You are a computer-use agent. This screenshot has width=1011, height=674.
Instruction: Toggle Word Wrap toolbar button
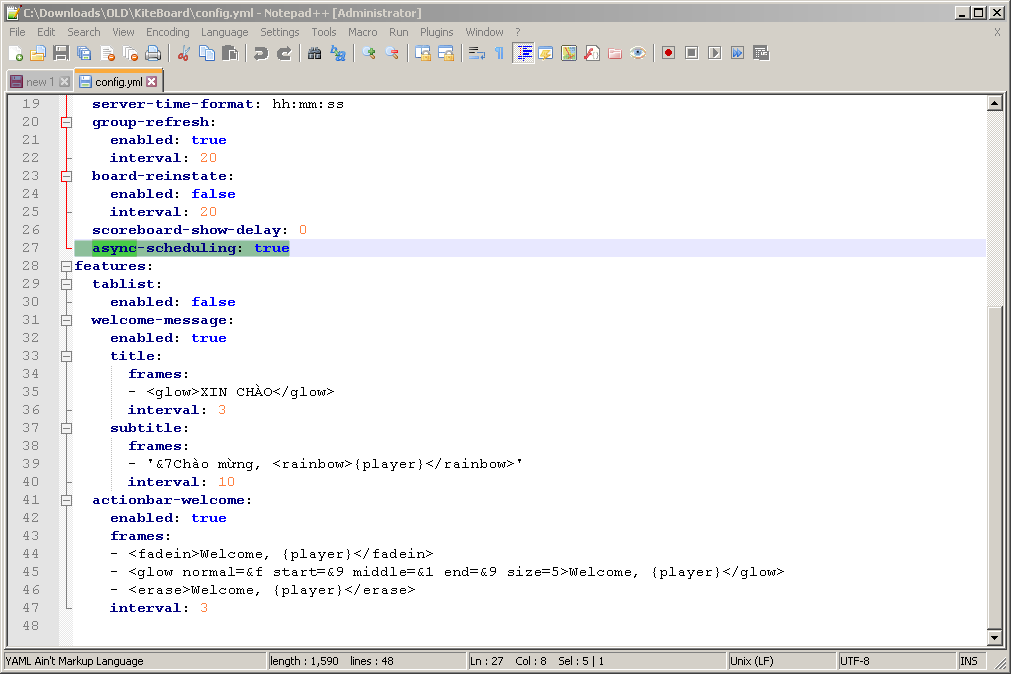point(476,53)
